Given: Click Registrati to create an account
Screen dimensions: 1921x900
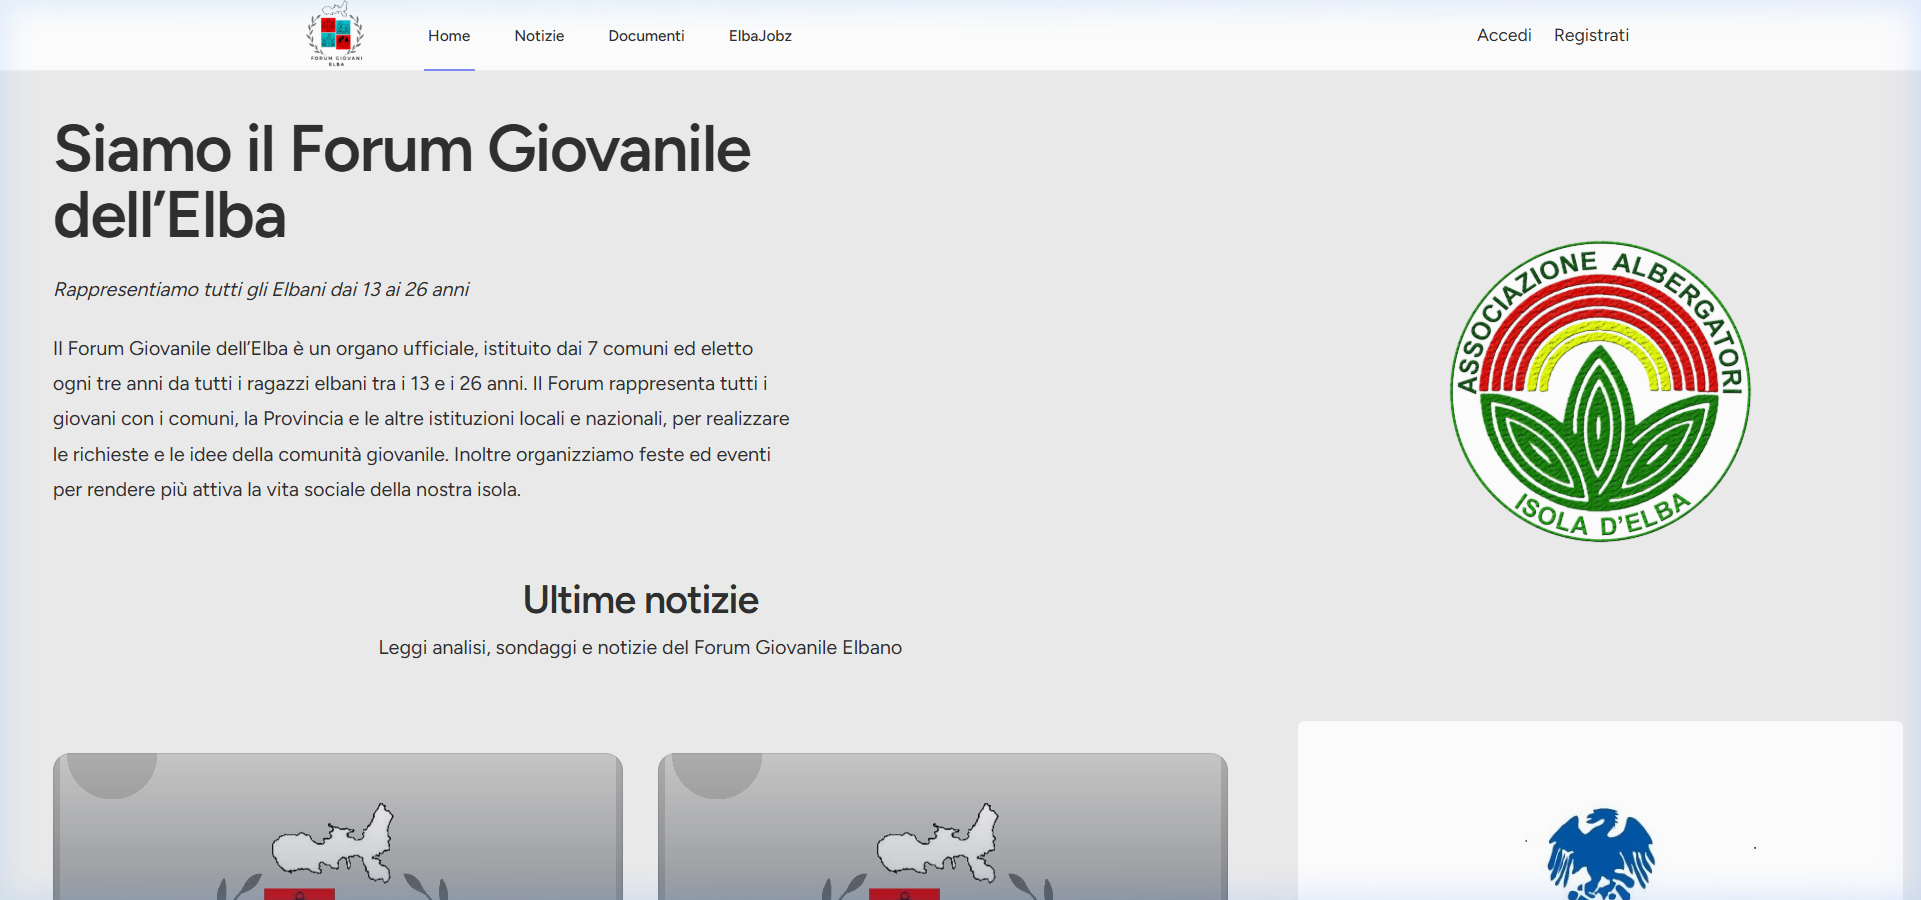Looking at the screenshot, I should click(x=1591, y=35).
